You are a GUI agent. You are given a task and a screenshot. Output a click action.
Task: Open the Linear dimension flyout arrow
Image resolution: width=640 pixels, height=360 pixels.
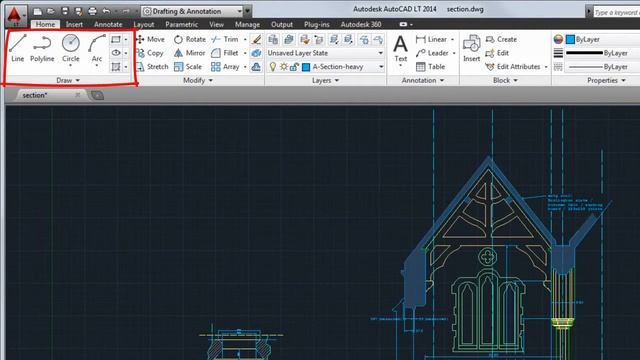coord(452,39)
